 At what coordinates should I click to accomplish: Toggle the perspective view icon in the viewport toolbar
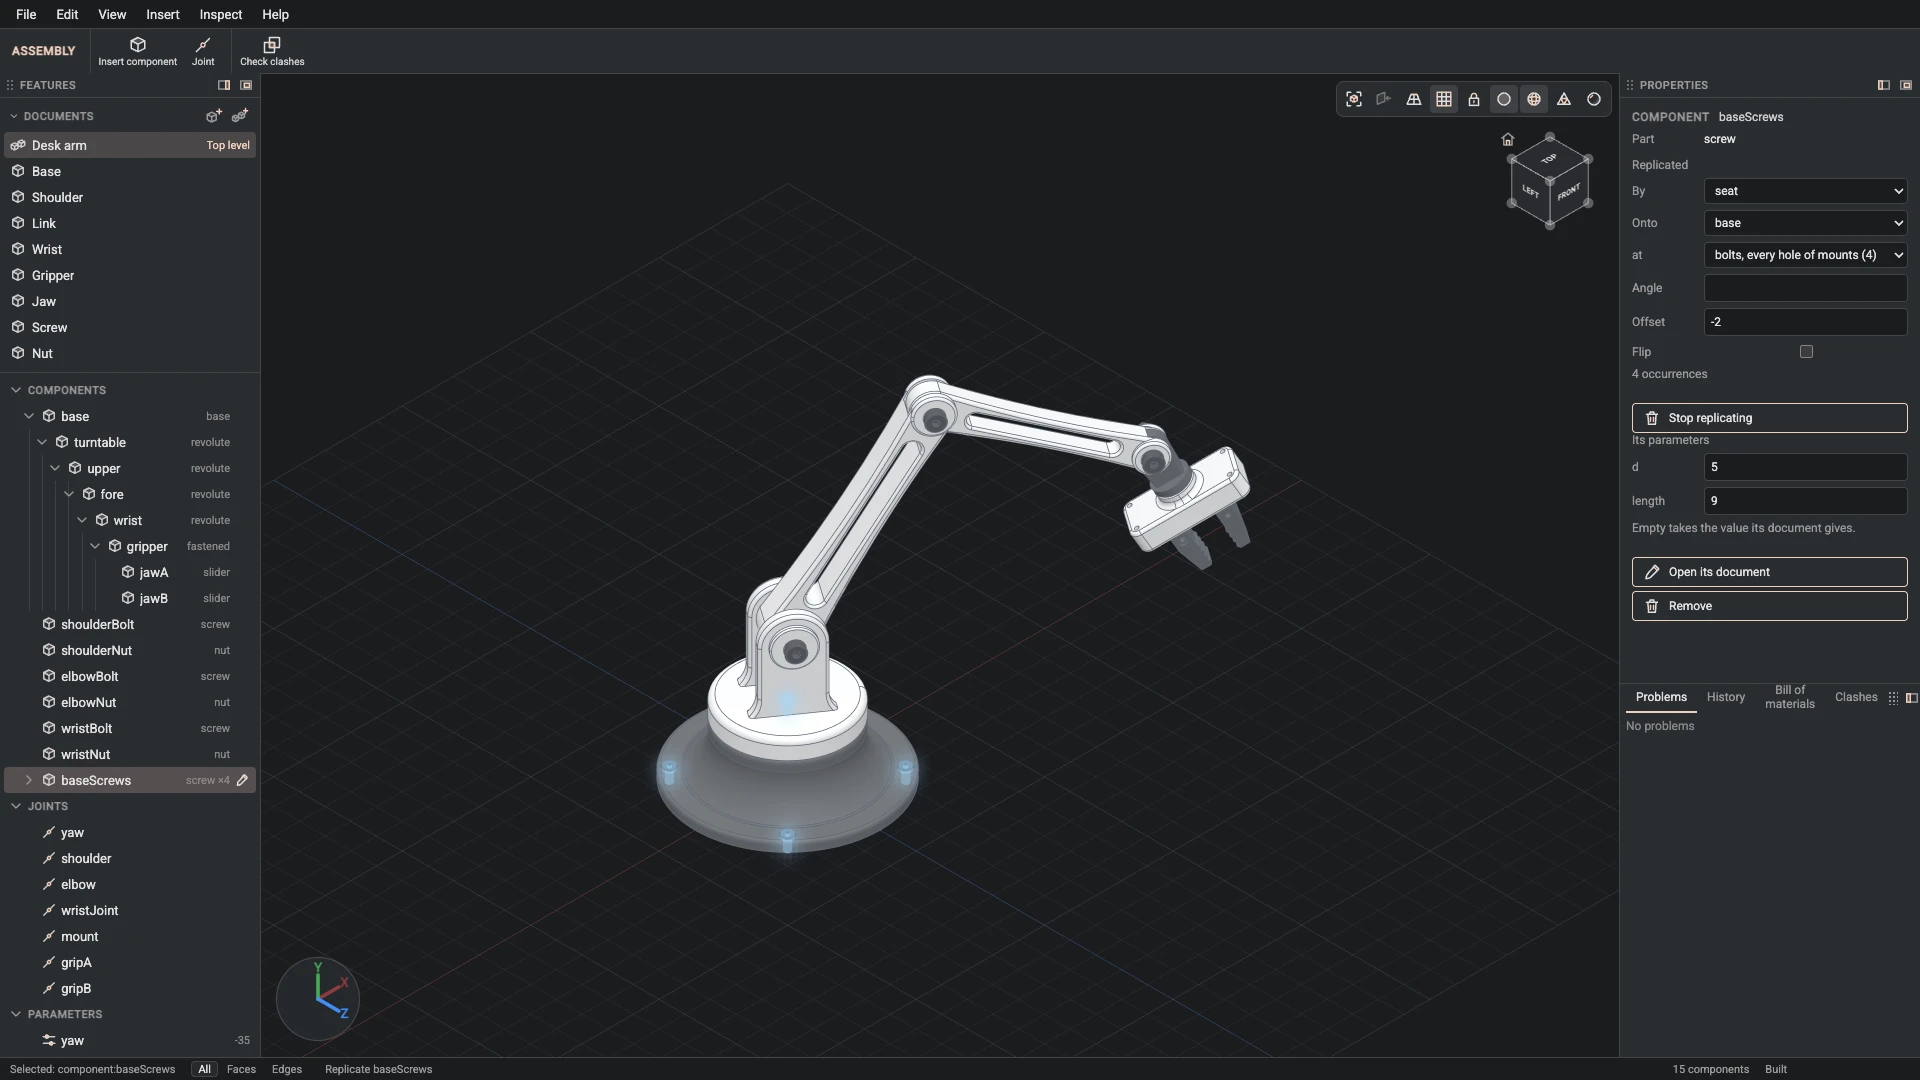coord(1414,99)
